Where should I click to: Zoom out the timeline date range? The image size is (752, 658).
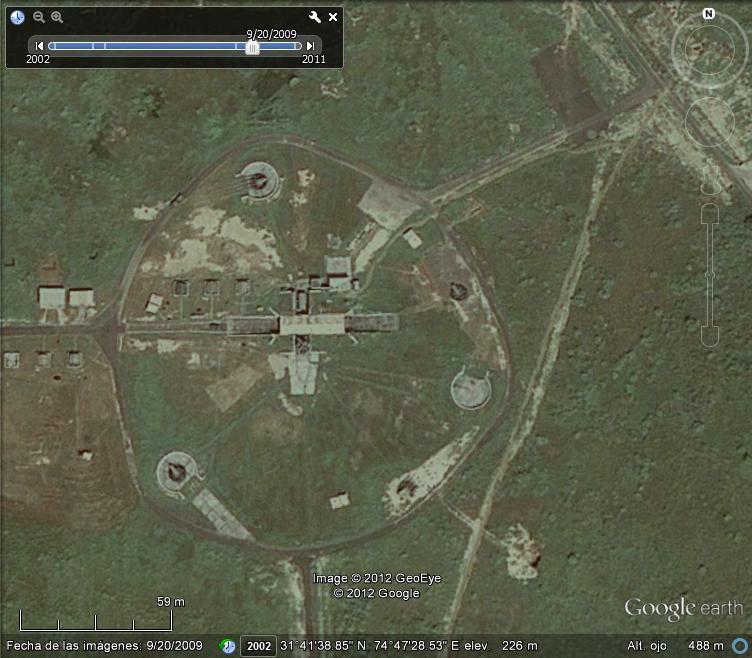(x=39, y=17)
